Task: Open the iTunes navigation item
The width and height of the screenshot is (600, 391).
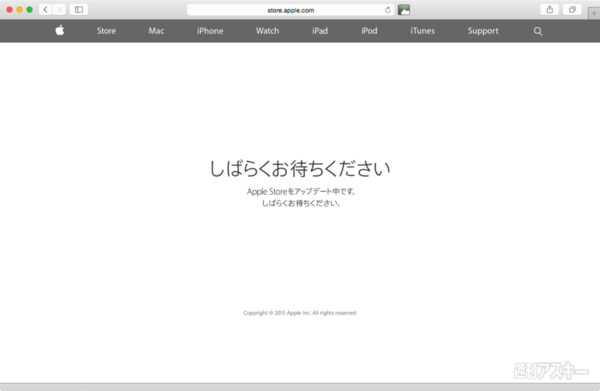Action: pos(422,31)
